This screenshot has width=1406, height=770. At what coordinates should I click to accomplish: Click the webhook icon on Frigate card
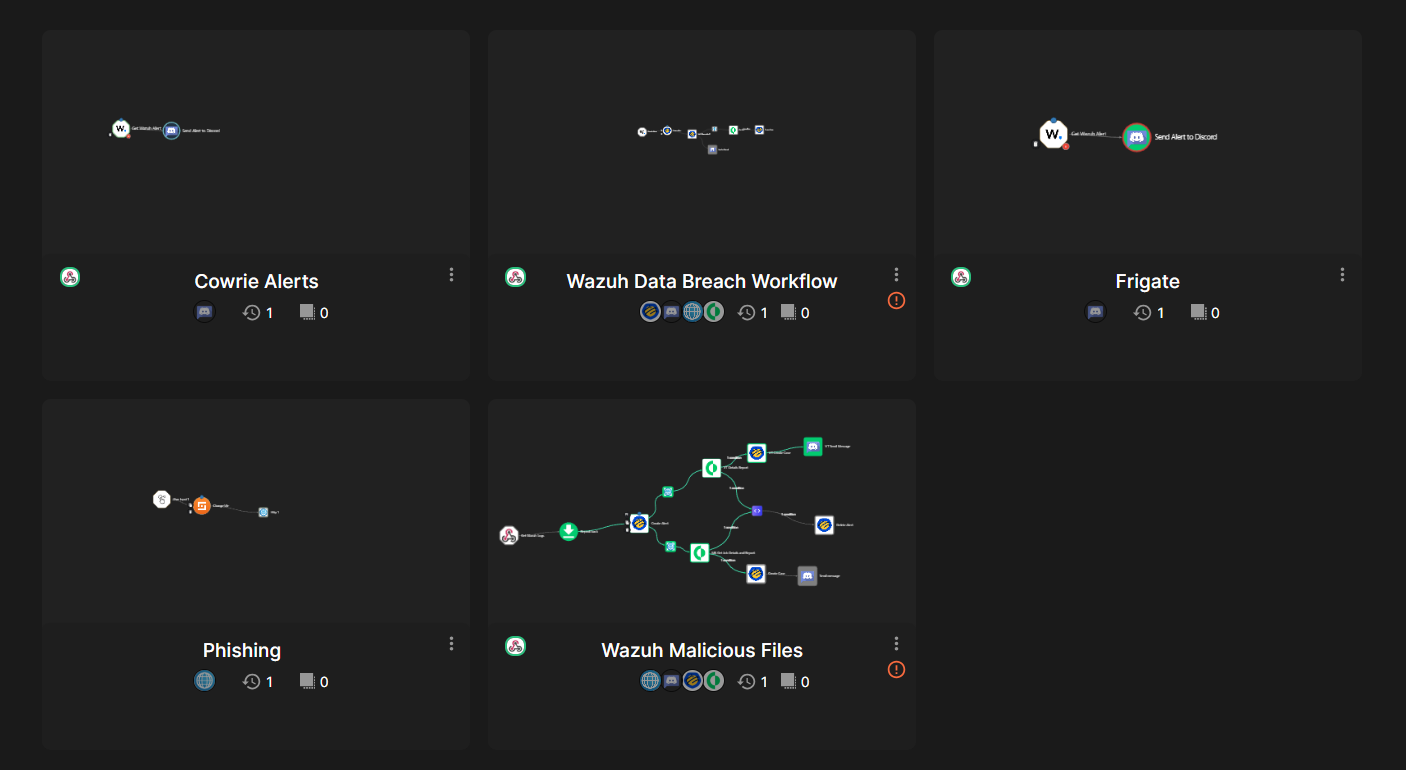[961, 277]
